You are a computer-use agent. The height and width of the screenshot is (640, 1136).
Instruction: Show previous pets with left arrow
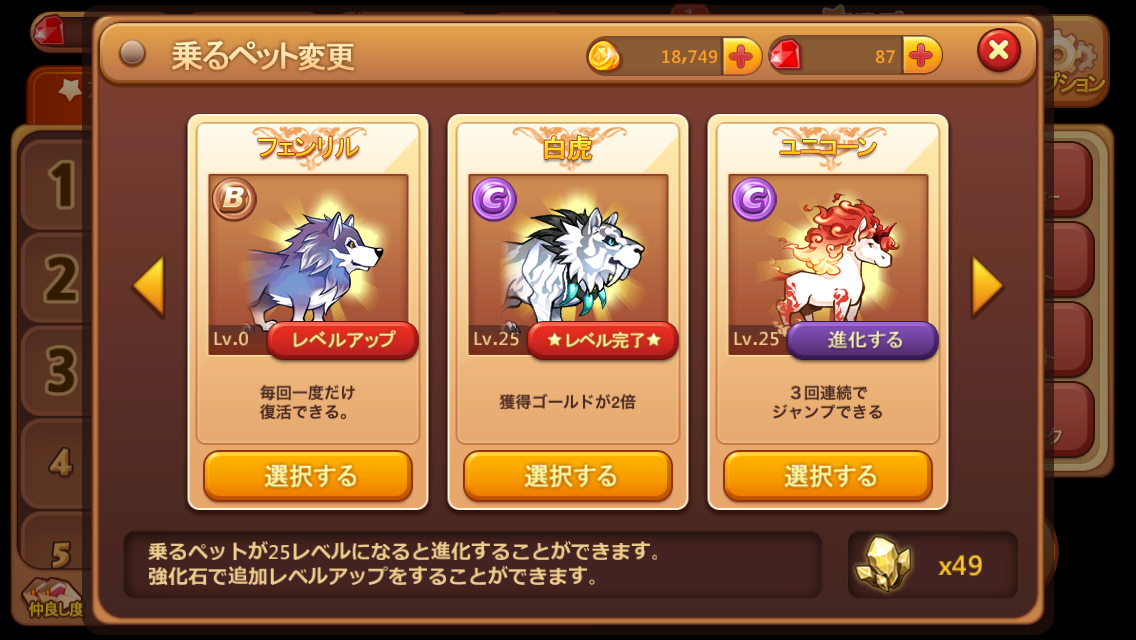coord(149,286)
